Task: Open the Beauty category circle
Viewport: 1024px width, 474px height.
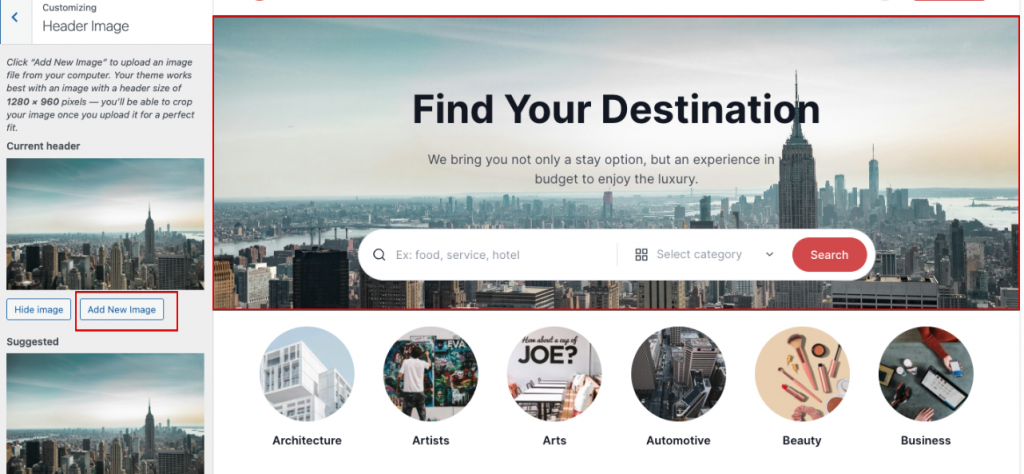Action: 802,374
